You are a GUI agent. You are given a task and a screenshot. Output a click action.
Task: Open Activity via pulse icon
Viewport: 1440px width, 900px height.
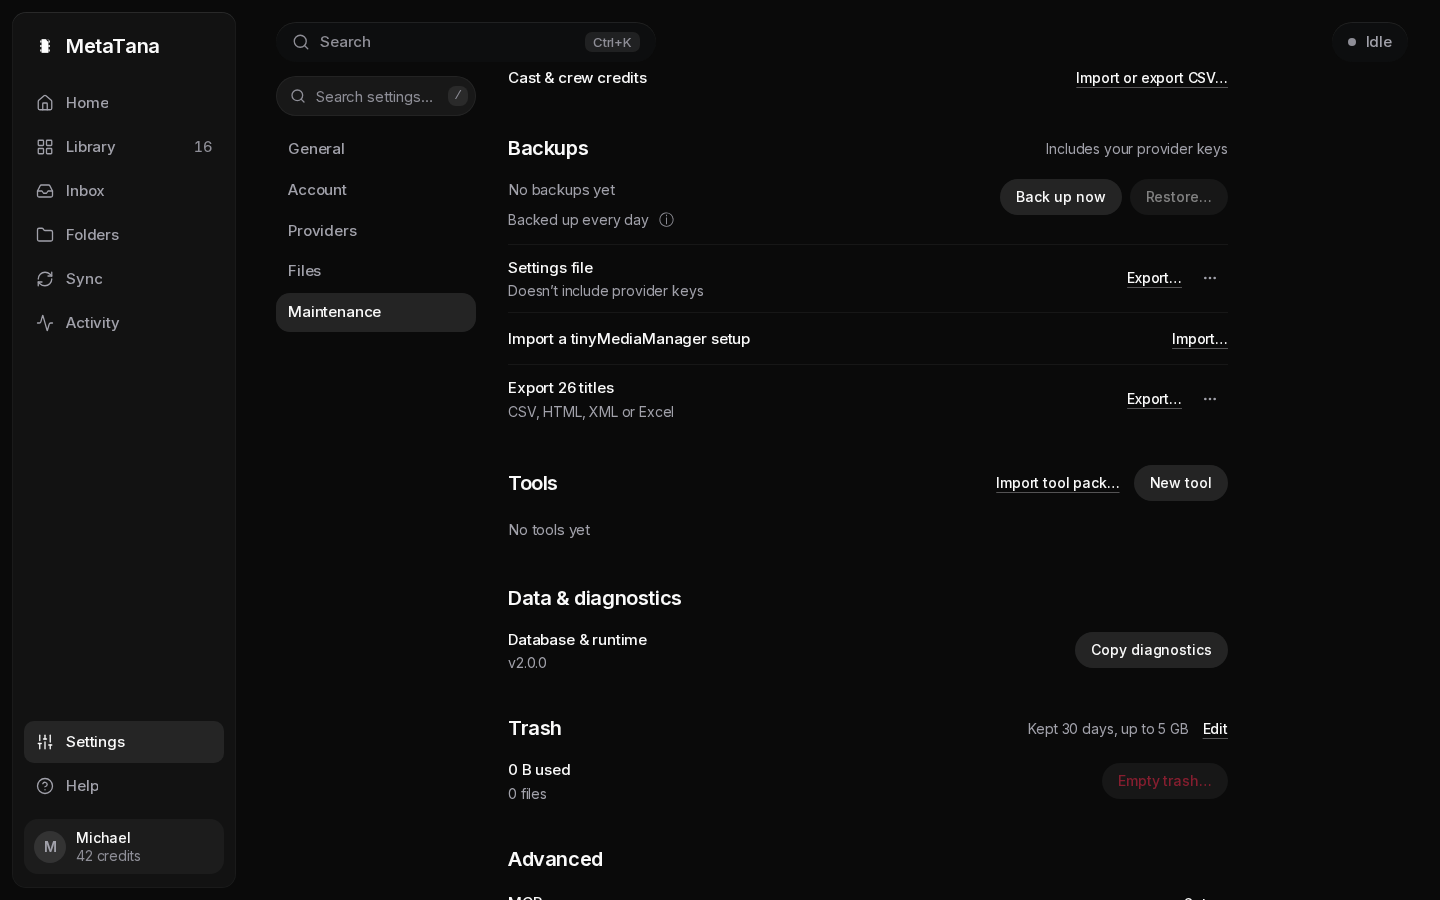pos(45,323)
